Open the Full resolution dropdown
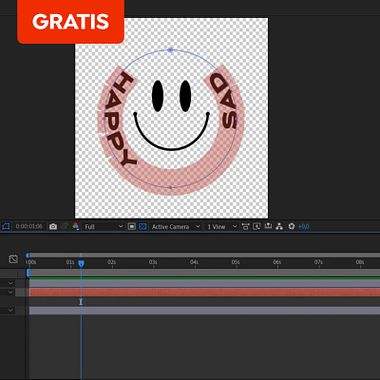Image resolution: width=380 pixels, height=380 pixels. point(104,227)
